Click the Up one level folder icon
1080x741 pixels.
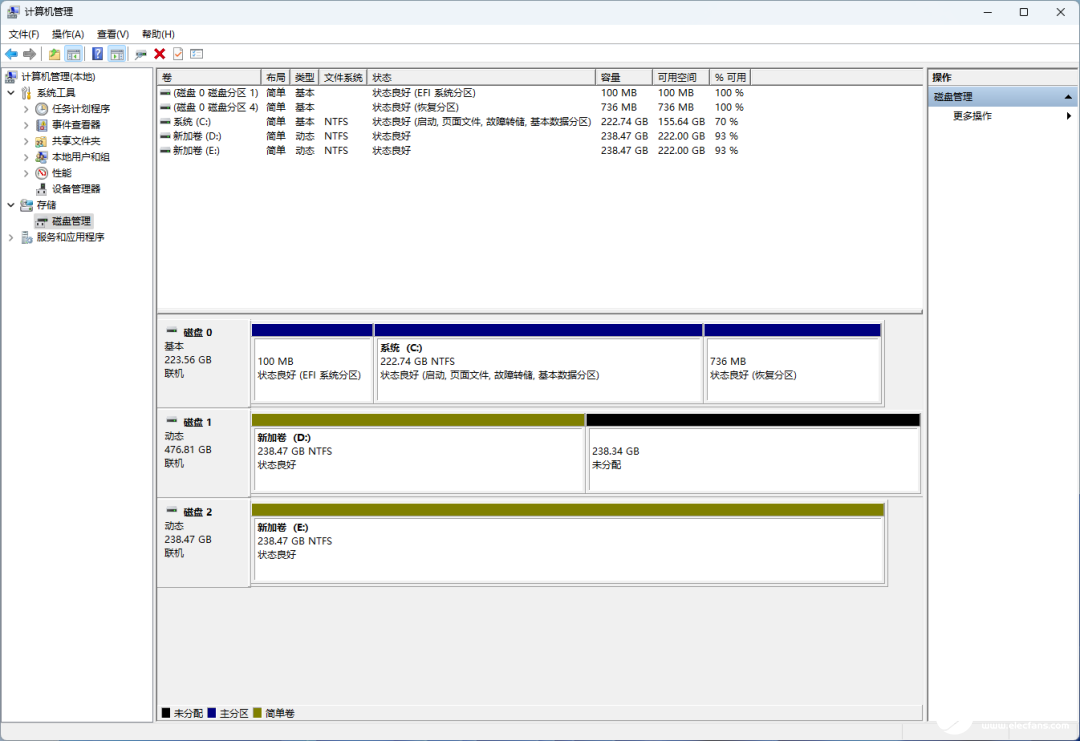click(54, 54)
